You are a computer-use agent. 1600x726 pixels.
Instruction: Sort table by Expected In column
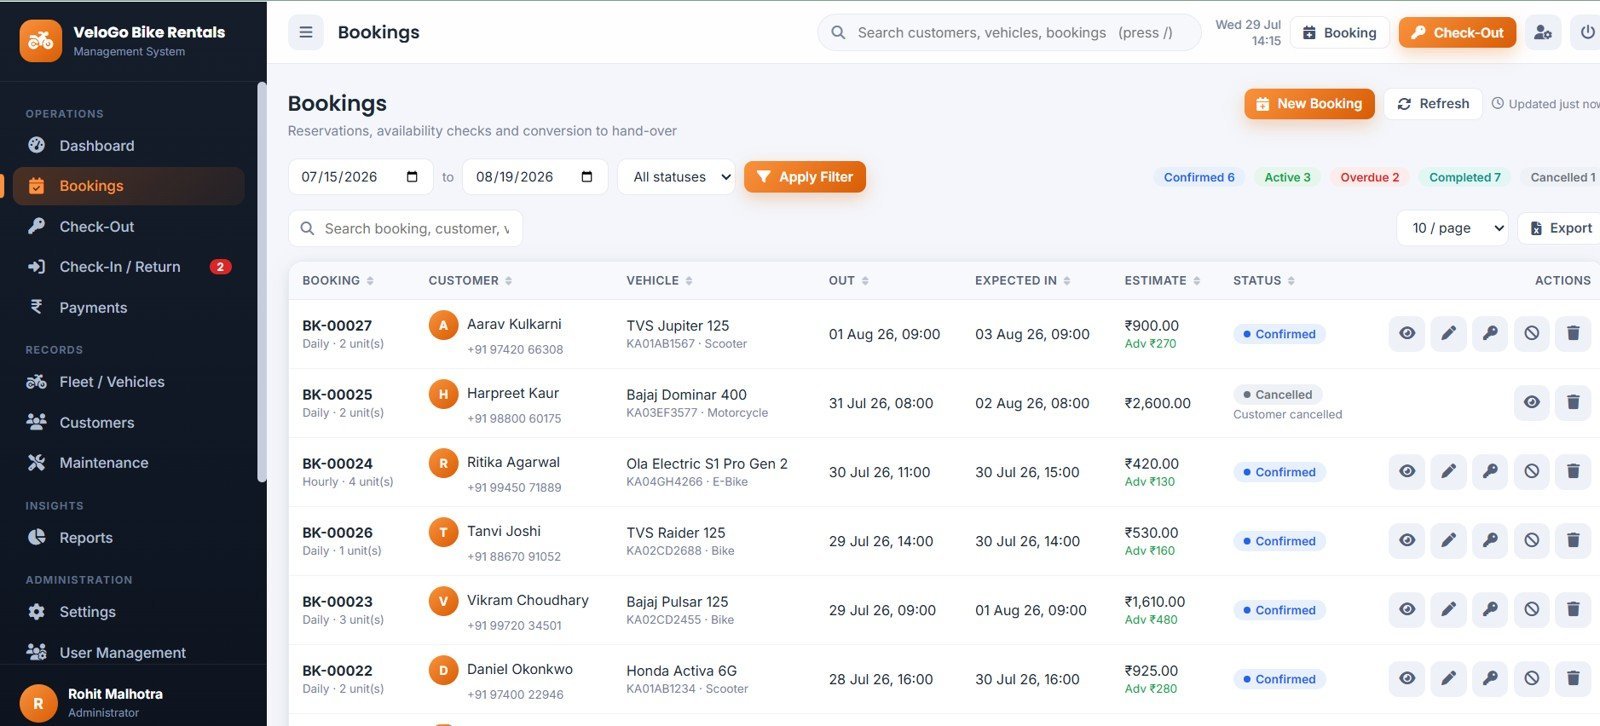click(x=1023, y=281)
